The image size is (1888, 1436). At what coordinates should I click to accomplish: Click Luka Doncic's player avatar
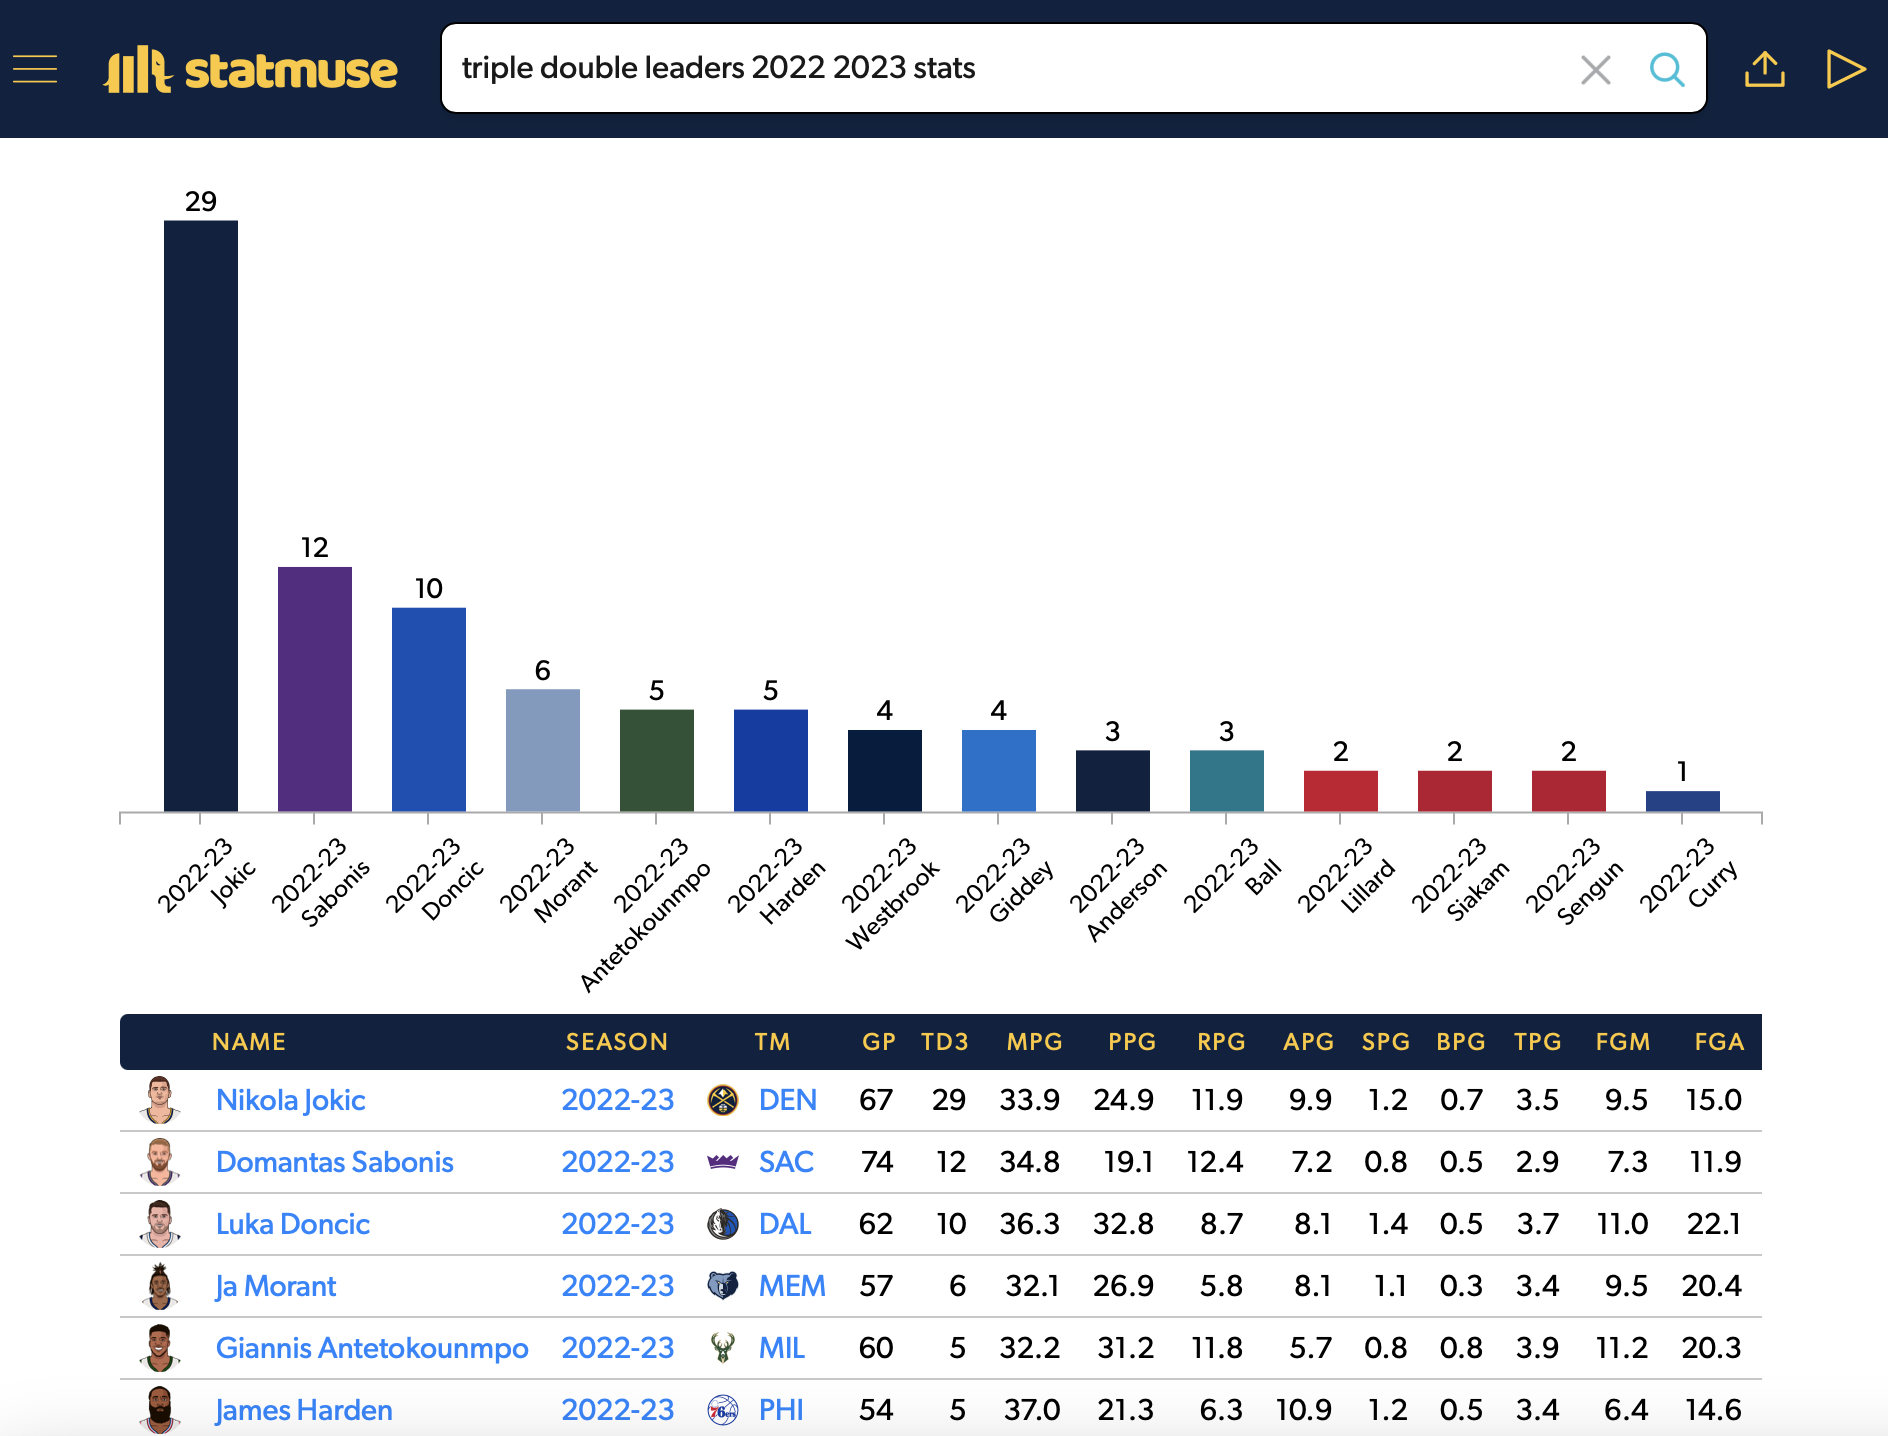(160, 1224)
